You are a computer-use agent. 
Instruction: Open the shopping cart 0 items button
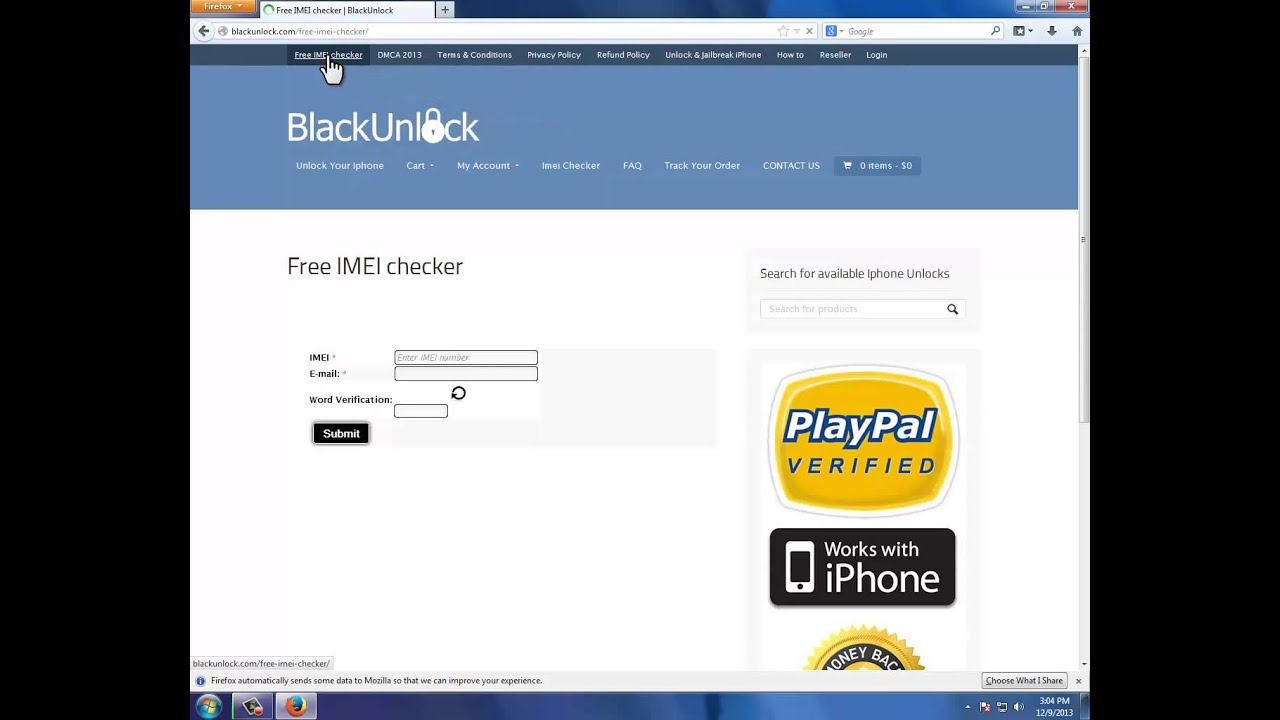click(877, 166)
